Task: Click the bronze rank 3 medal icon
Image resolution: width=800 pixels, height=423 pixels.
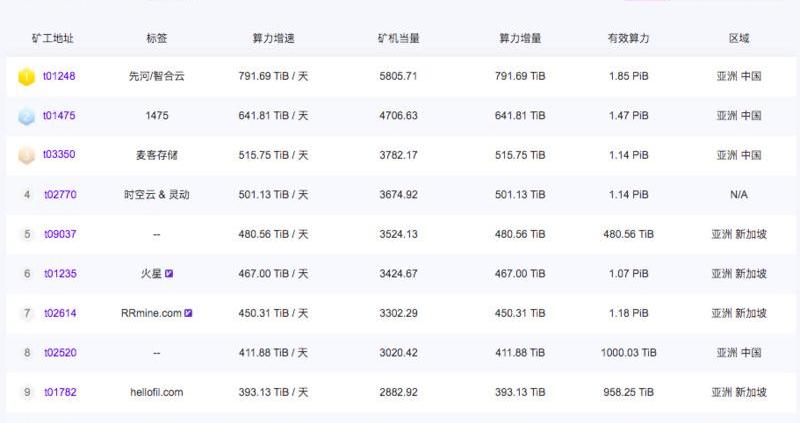Action: tap(27, 155)
